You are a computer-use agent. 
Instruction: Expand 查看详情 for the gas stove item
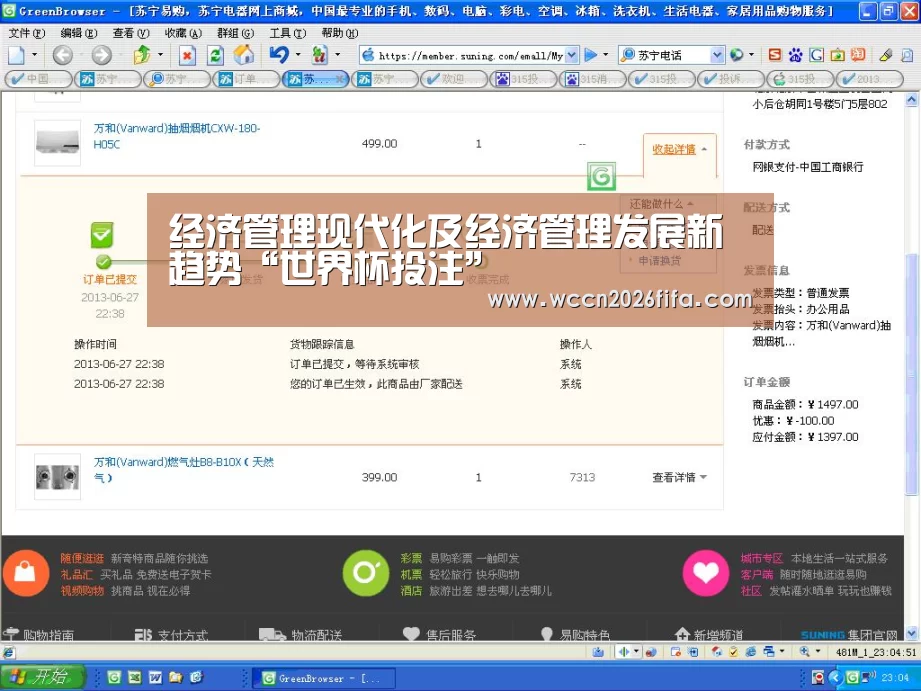680,477
